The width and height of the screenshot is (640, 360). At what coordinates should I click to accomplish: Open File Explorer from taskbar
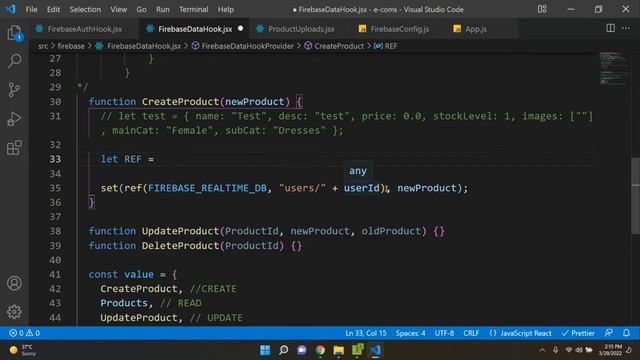point(338,350)
